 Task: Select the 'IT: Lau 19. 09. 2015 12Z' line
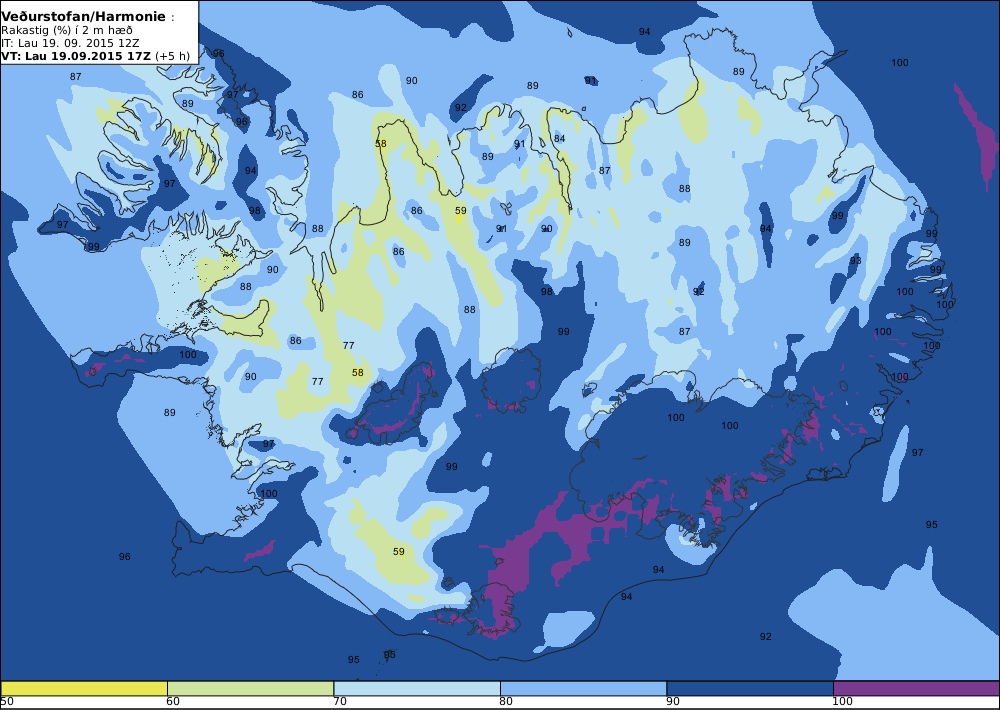click(x=70, y=43)
